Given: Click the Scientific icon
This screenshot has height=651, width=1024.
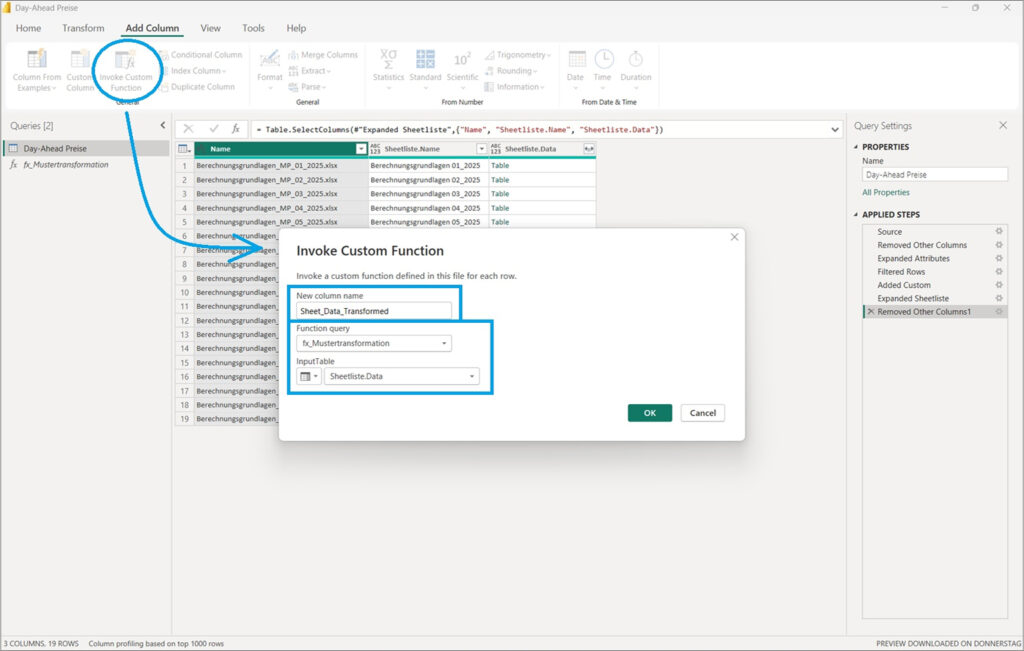Looking at the screenshot, I should (x=462, y=59).
